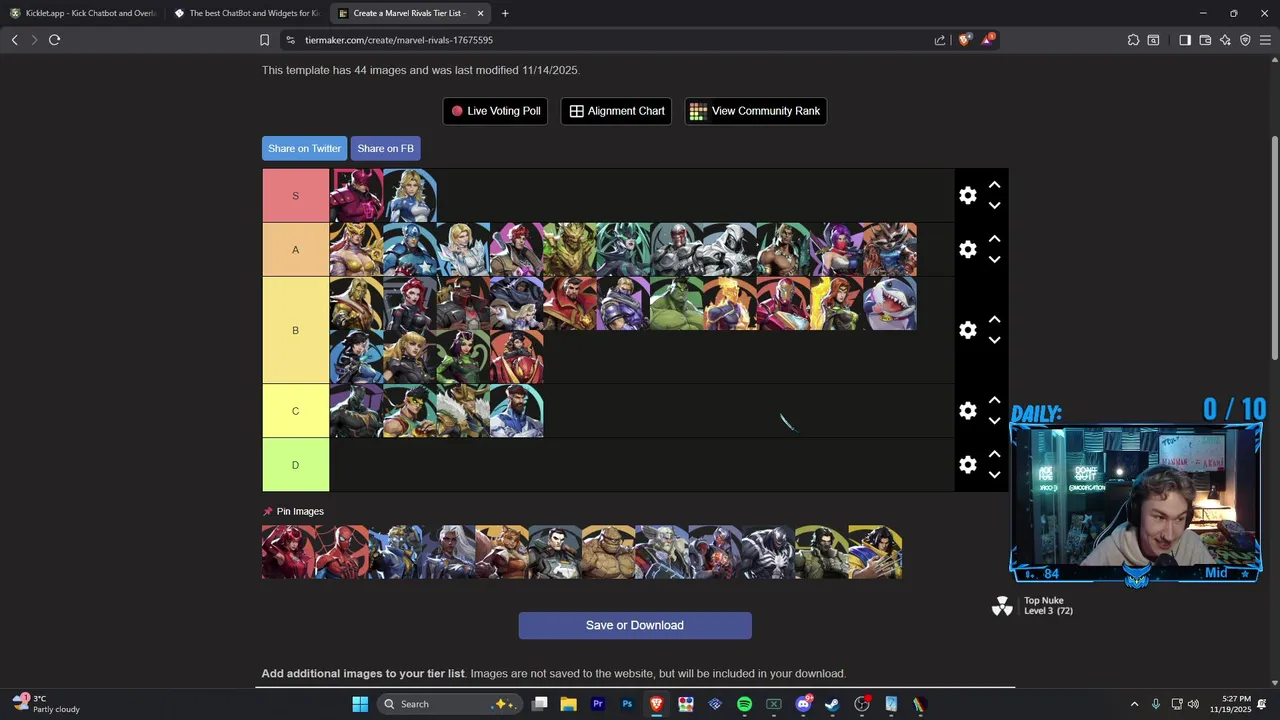This screenshot has width=1280, height=720.
Task: Click the red S tier label
Action: coord(295,196)
